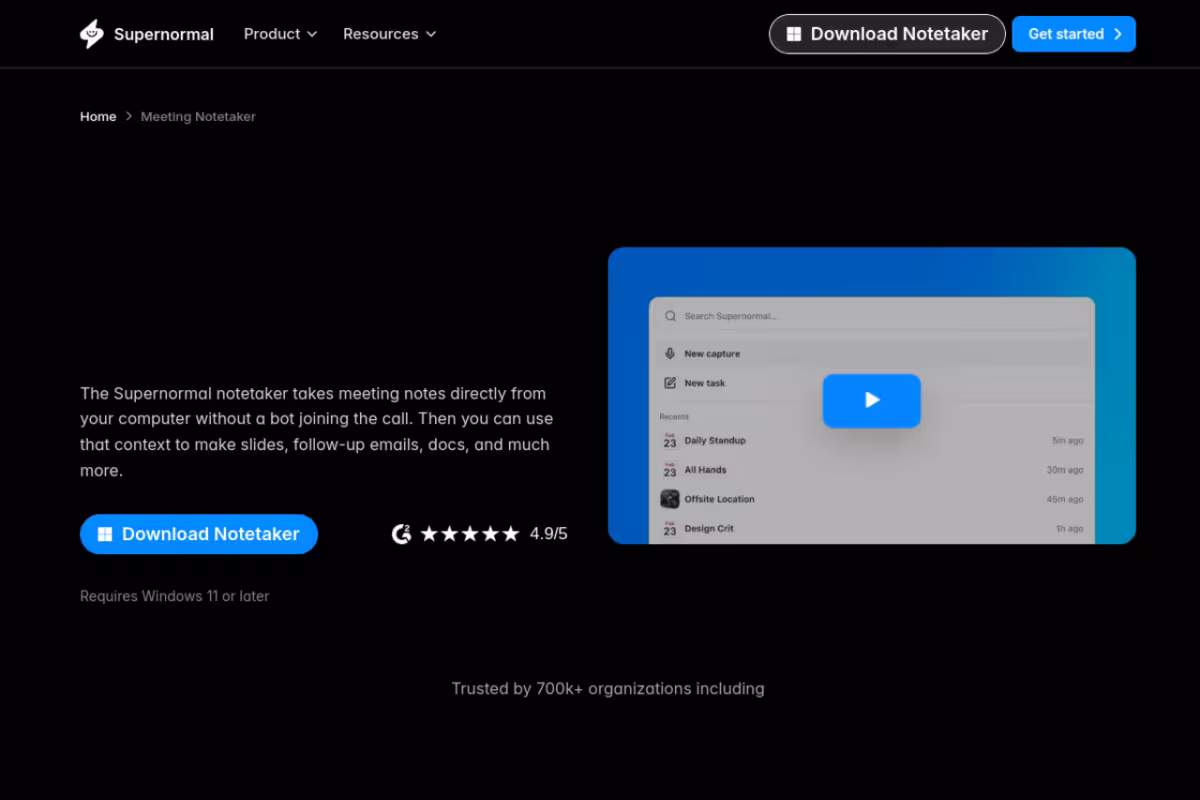Screen dimensions: 1200x800
Task: Click the G2 rating logo icon
Action: point(401,534)
